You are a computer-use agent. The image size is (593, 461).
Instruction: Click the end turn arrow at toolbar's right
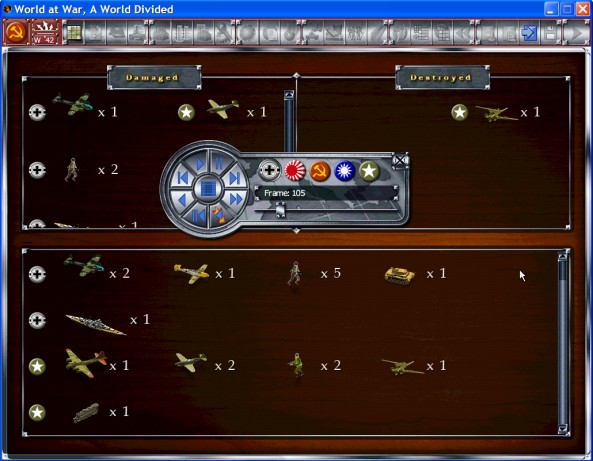(576, 33)
